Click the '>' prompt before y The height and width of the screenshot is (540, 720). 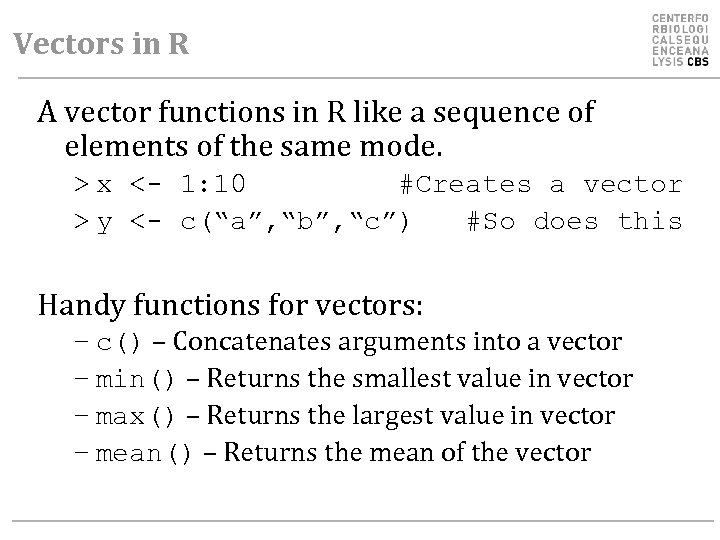click(79, 221)
